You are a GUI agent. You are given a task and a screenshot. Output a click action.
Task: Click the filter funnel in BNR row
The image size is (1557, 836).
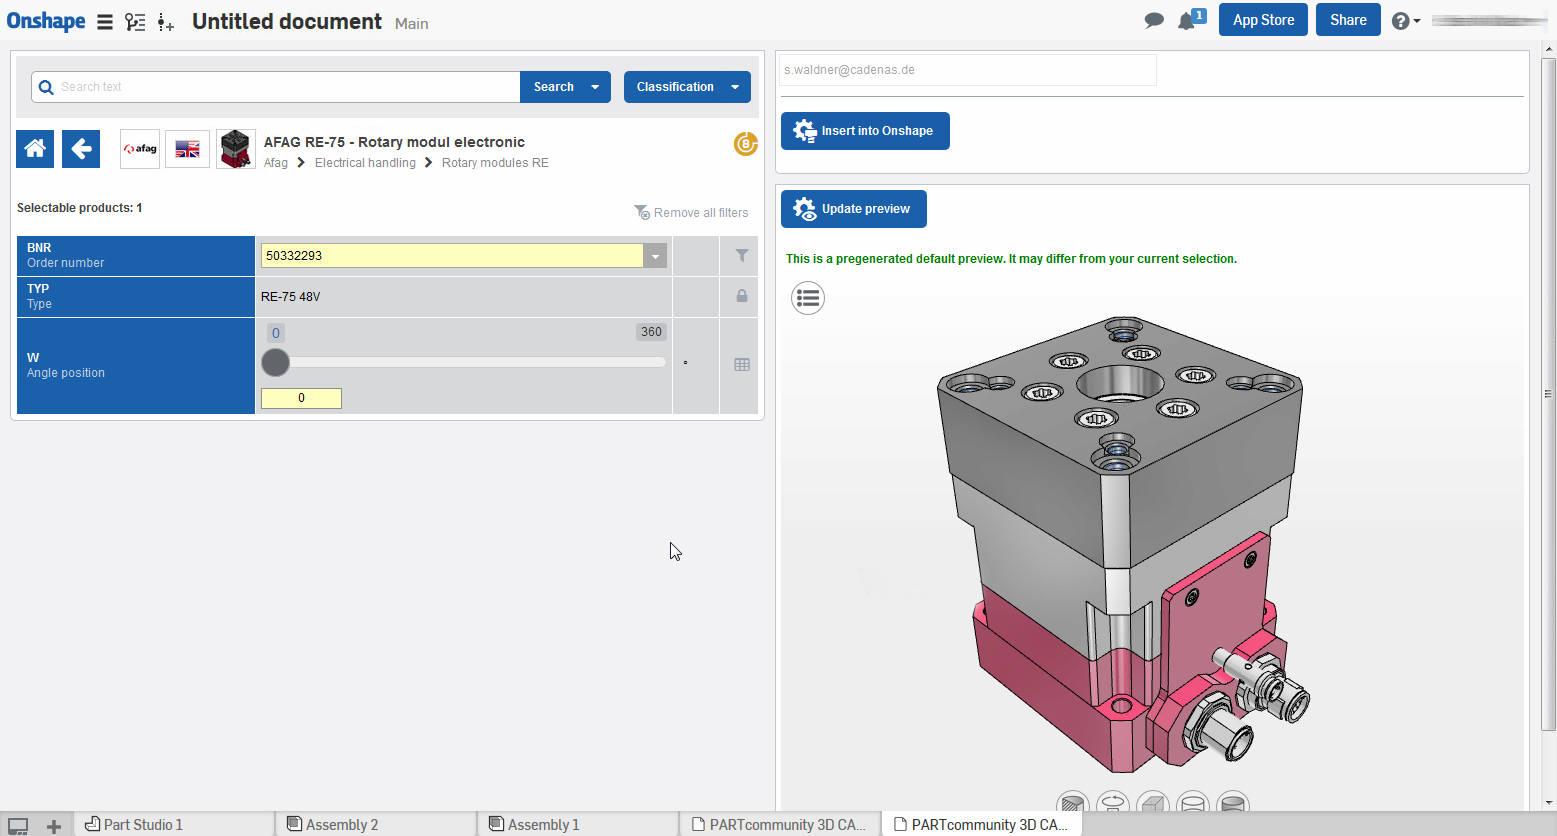click(x=742, y=256)
